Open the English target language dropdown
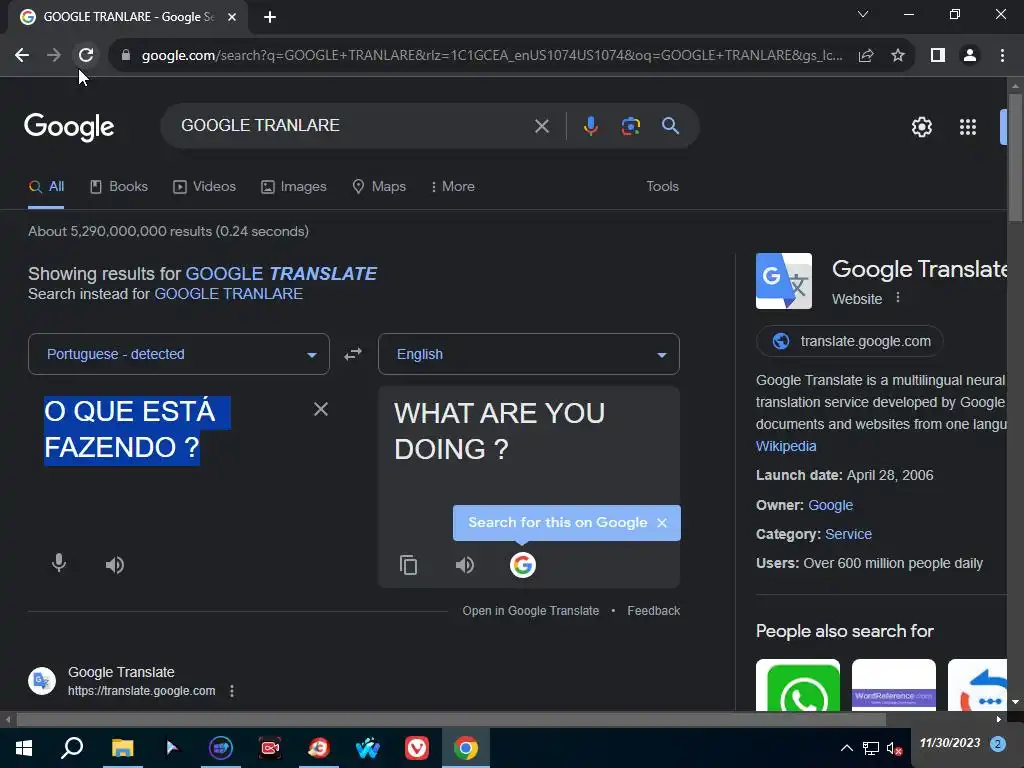 pyautogui.click(x=529, y=354)
